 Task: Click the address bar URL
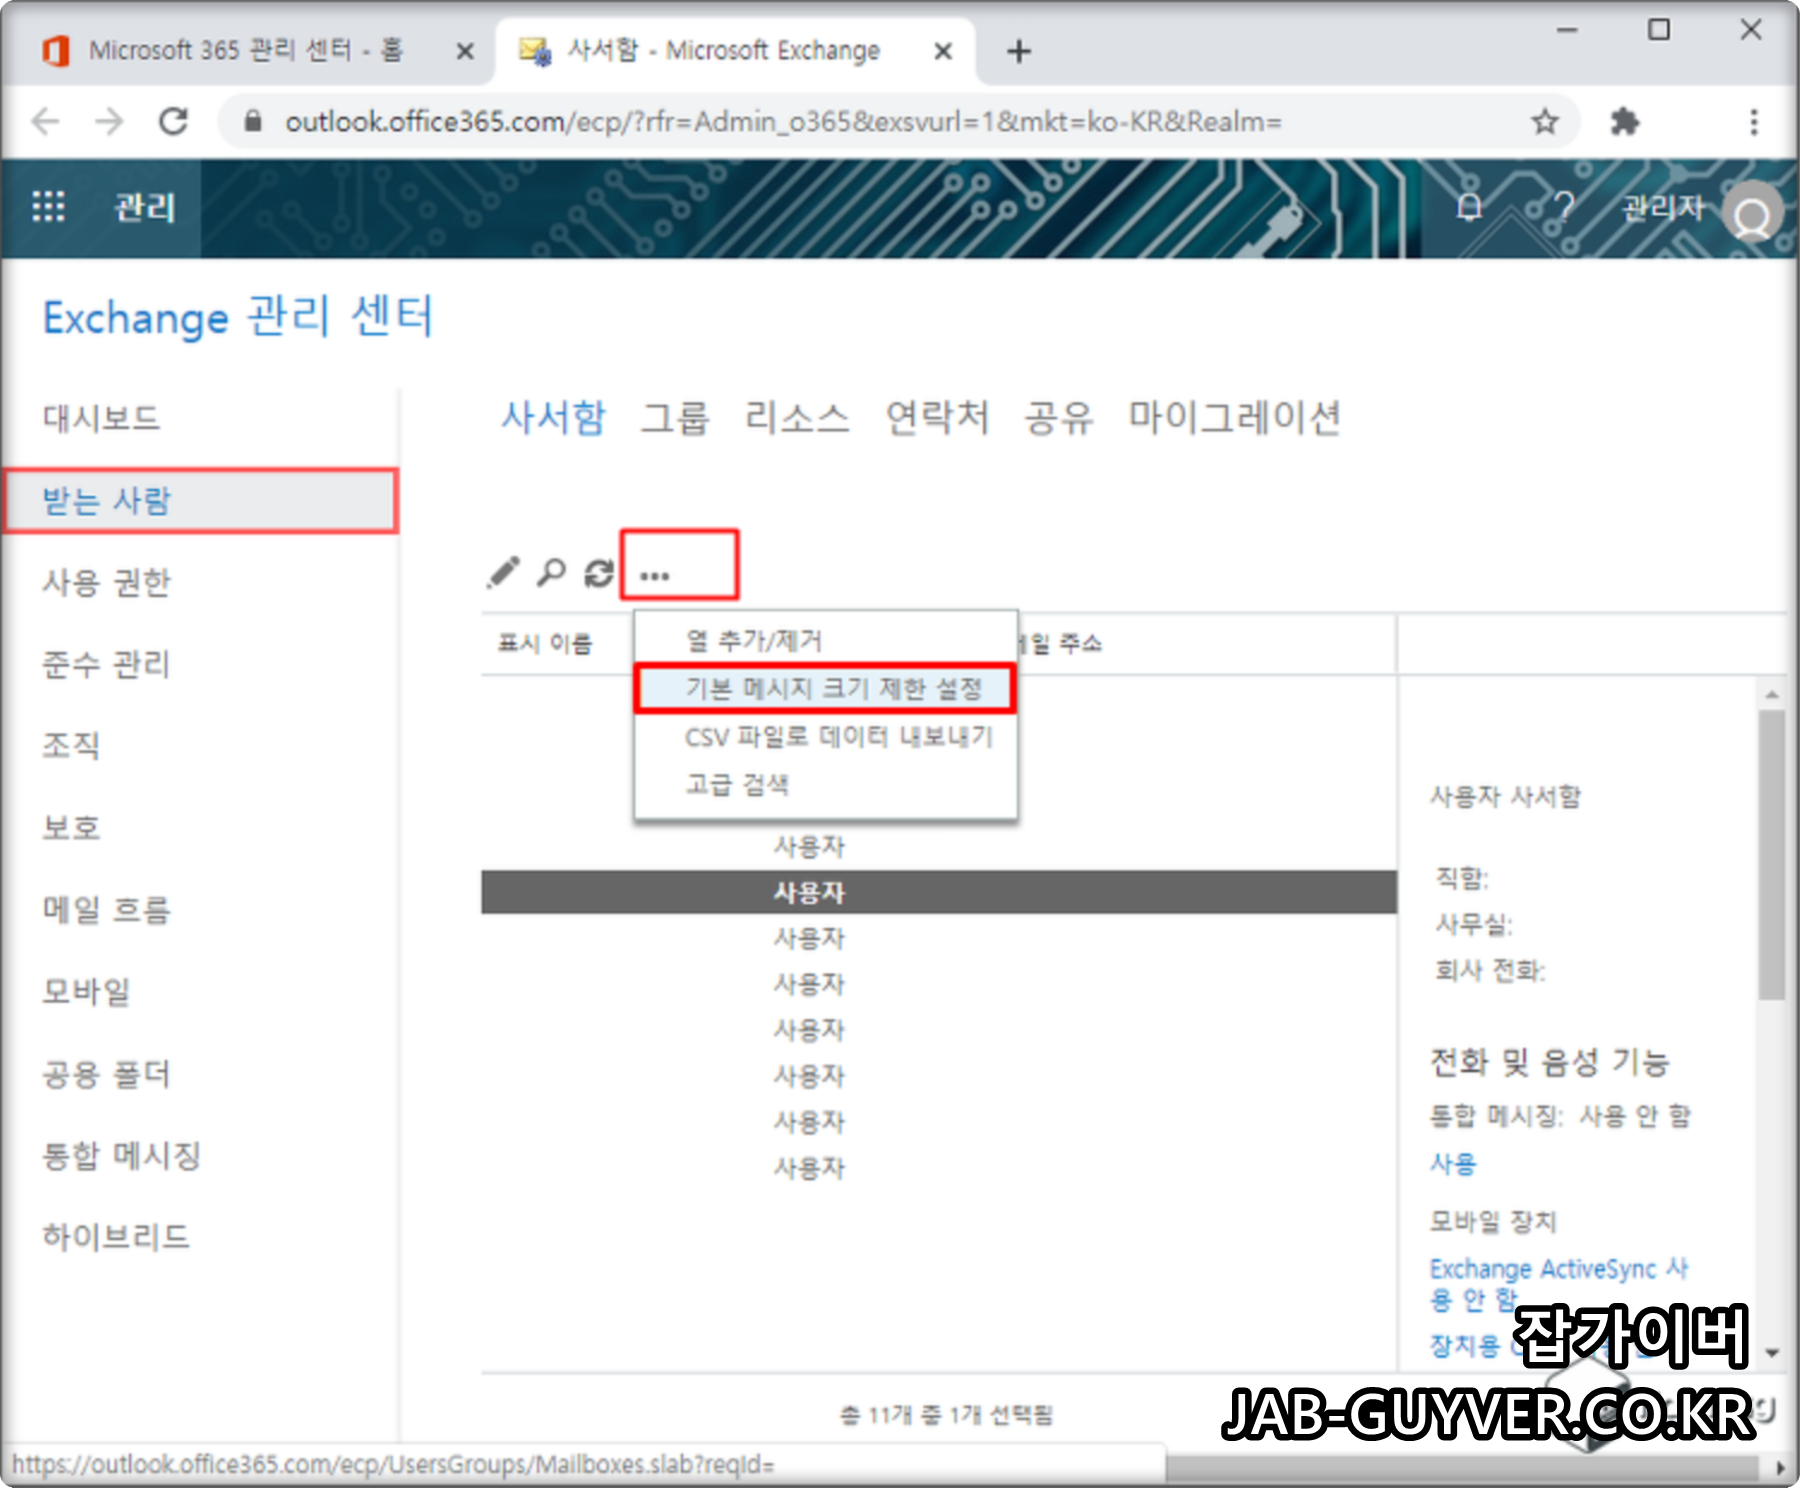[783, 121]
